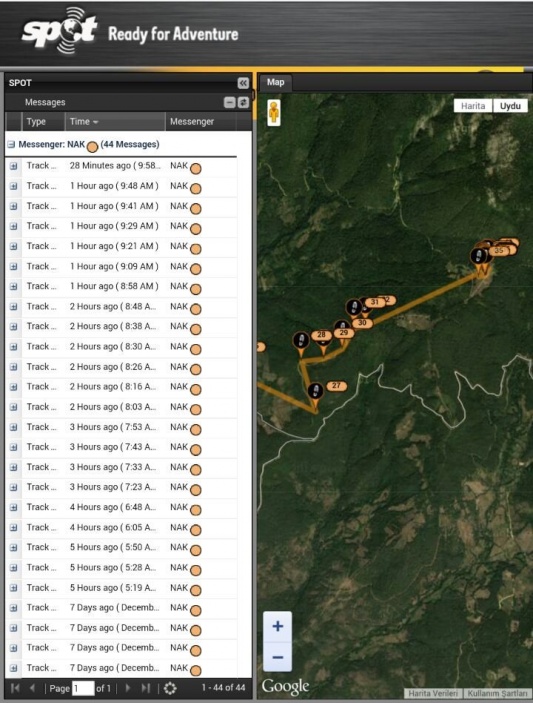Select the '2 Hours ago (8:30 A...' row
Viewport: 533px width, 703px height.
(121, 347)
